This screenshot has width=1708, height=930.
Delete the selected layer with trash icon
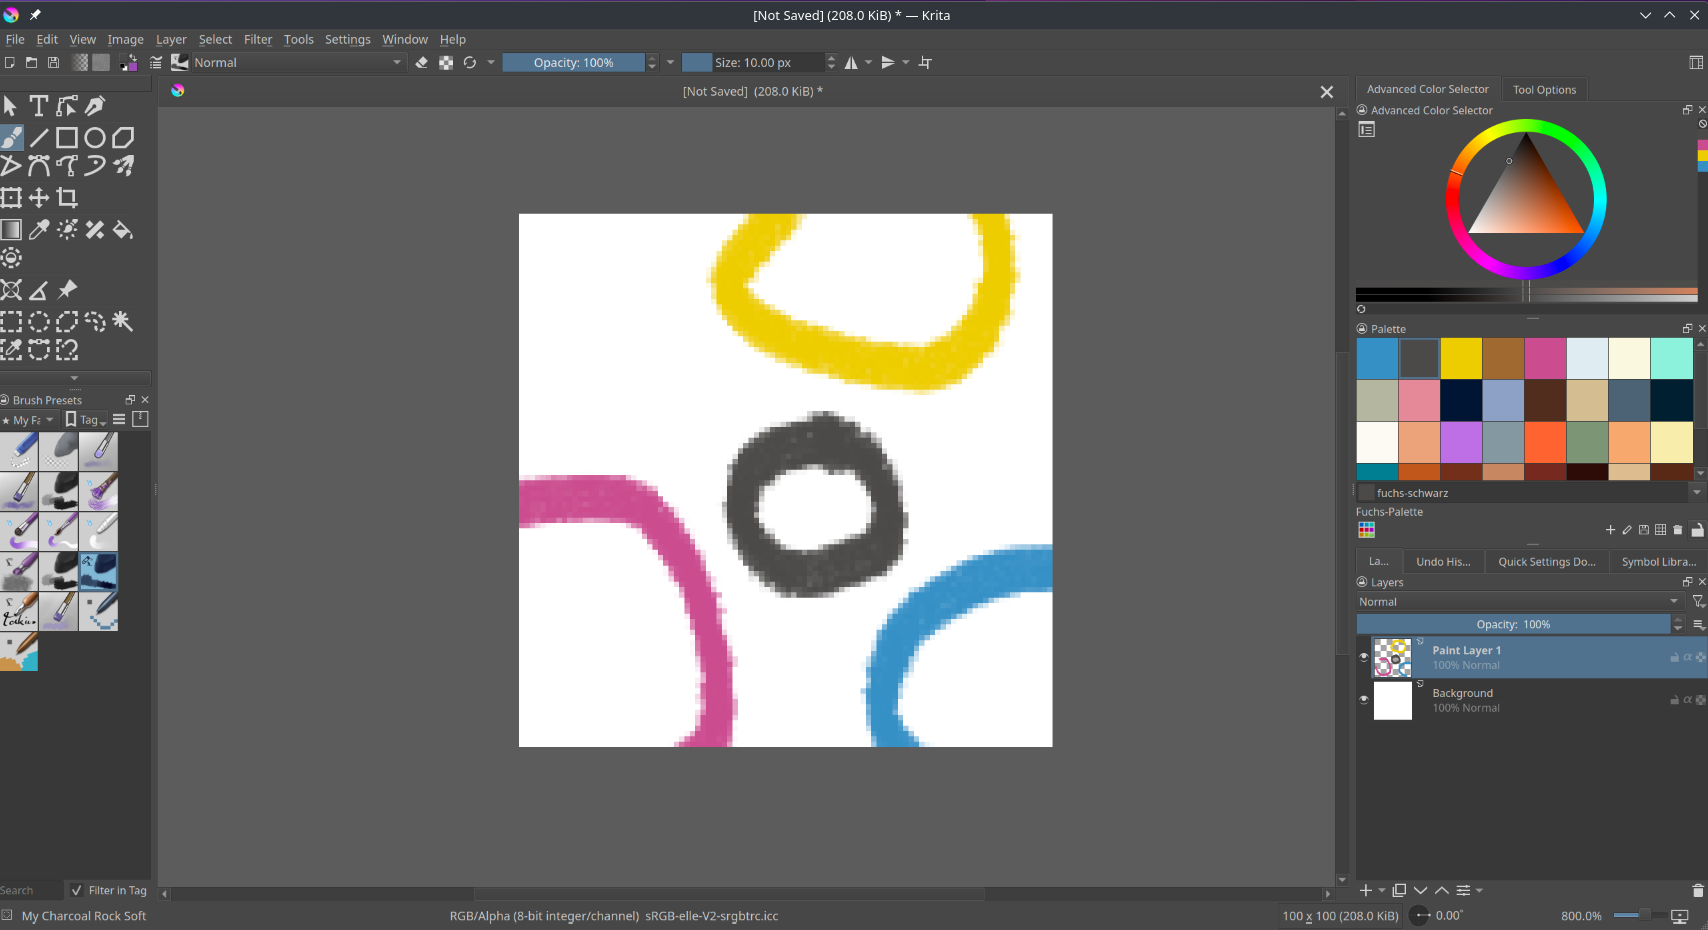[x=1697, y=891]
